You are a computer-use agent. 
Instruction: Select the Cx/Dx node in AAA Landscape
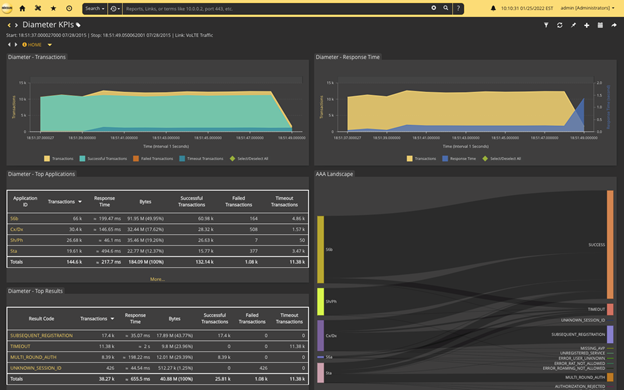(320, 335)
